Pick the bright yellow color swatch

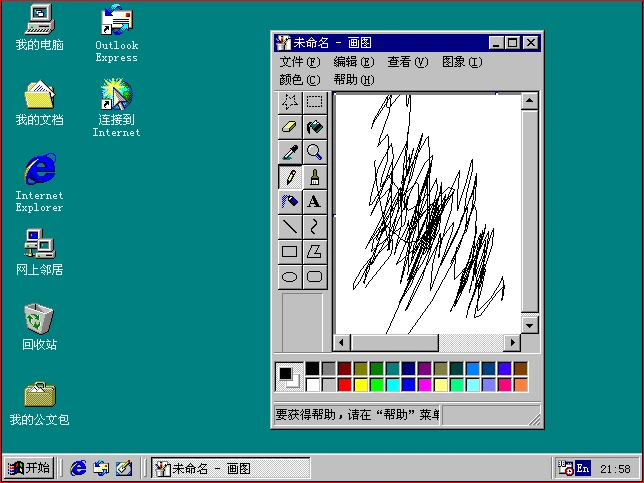click(360, 385)
